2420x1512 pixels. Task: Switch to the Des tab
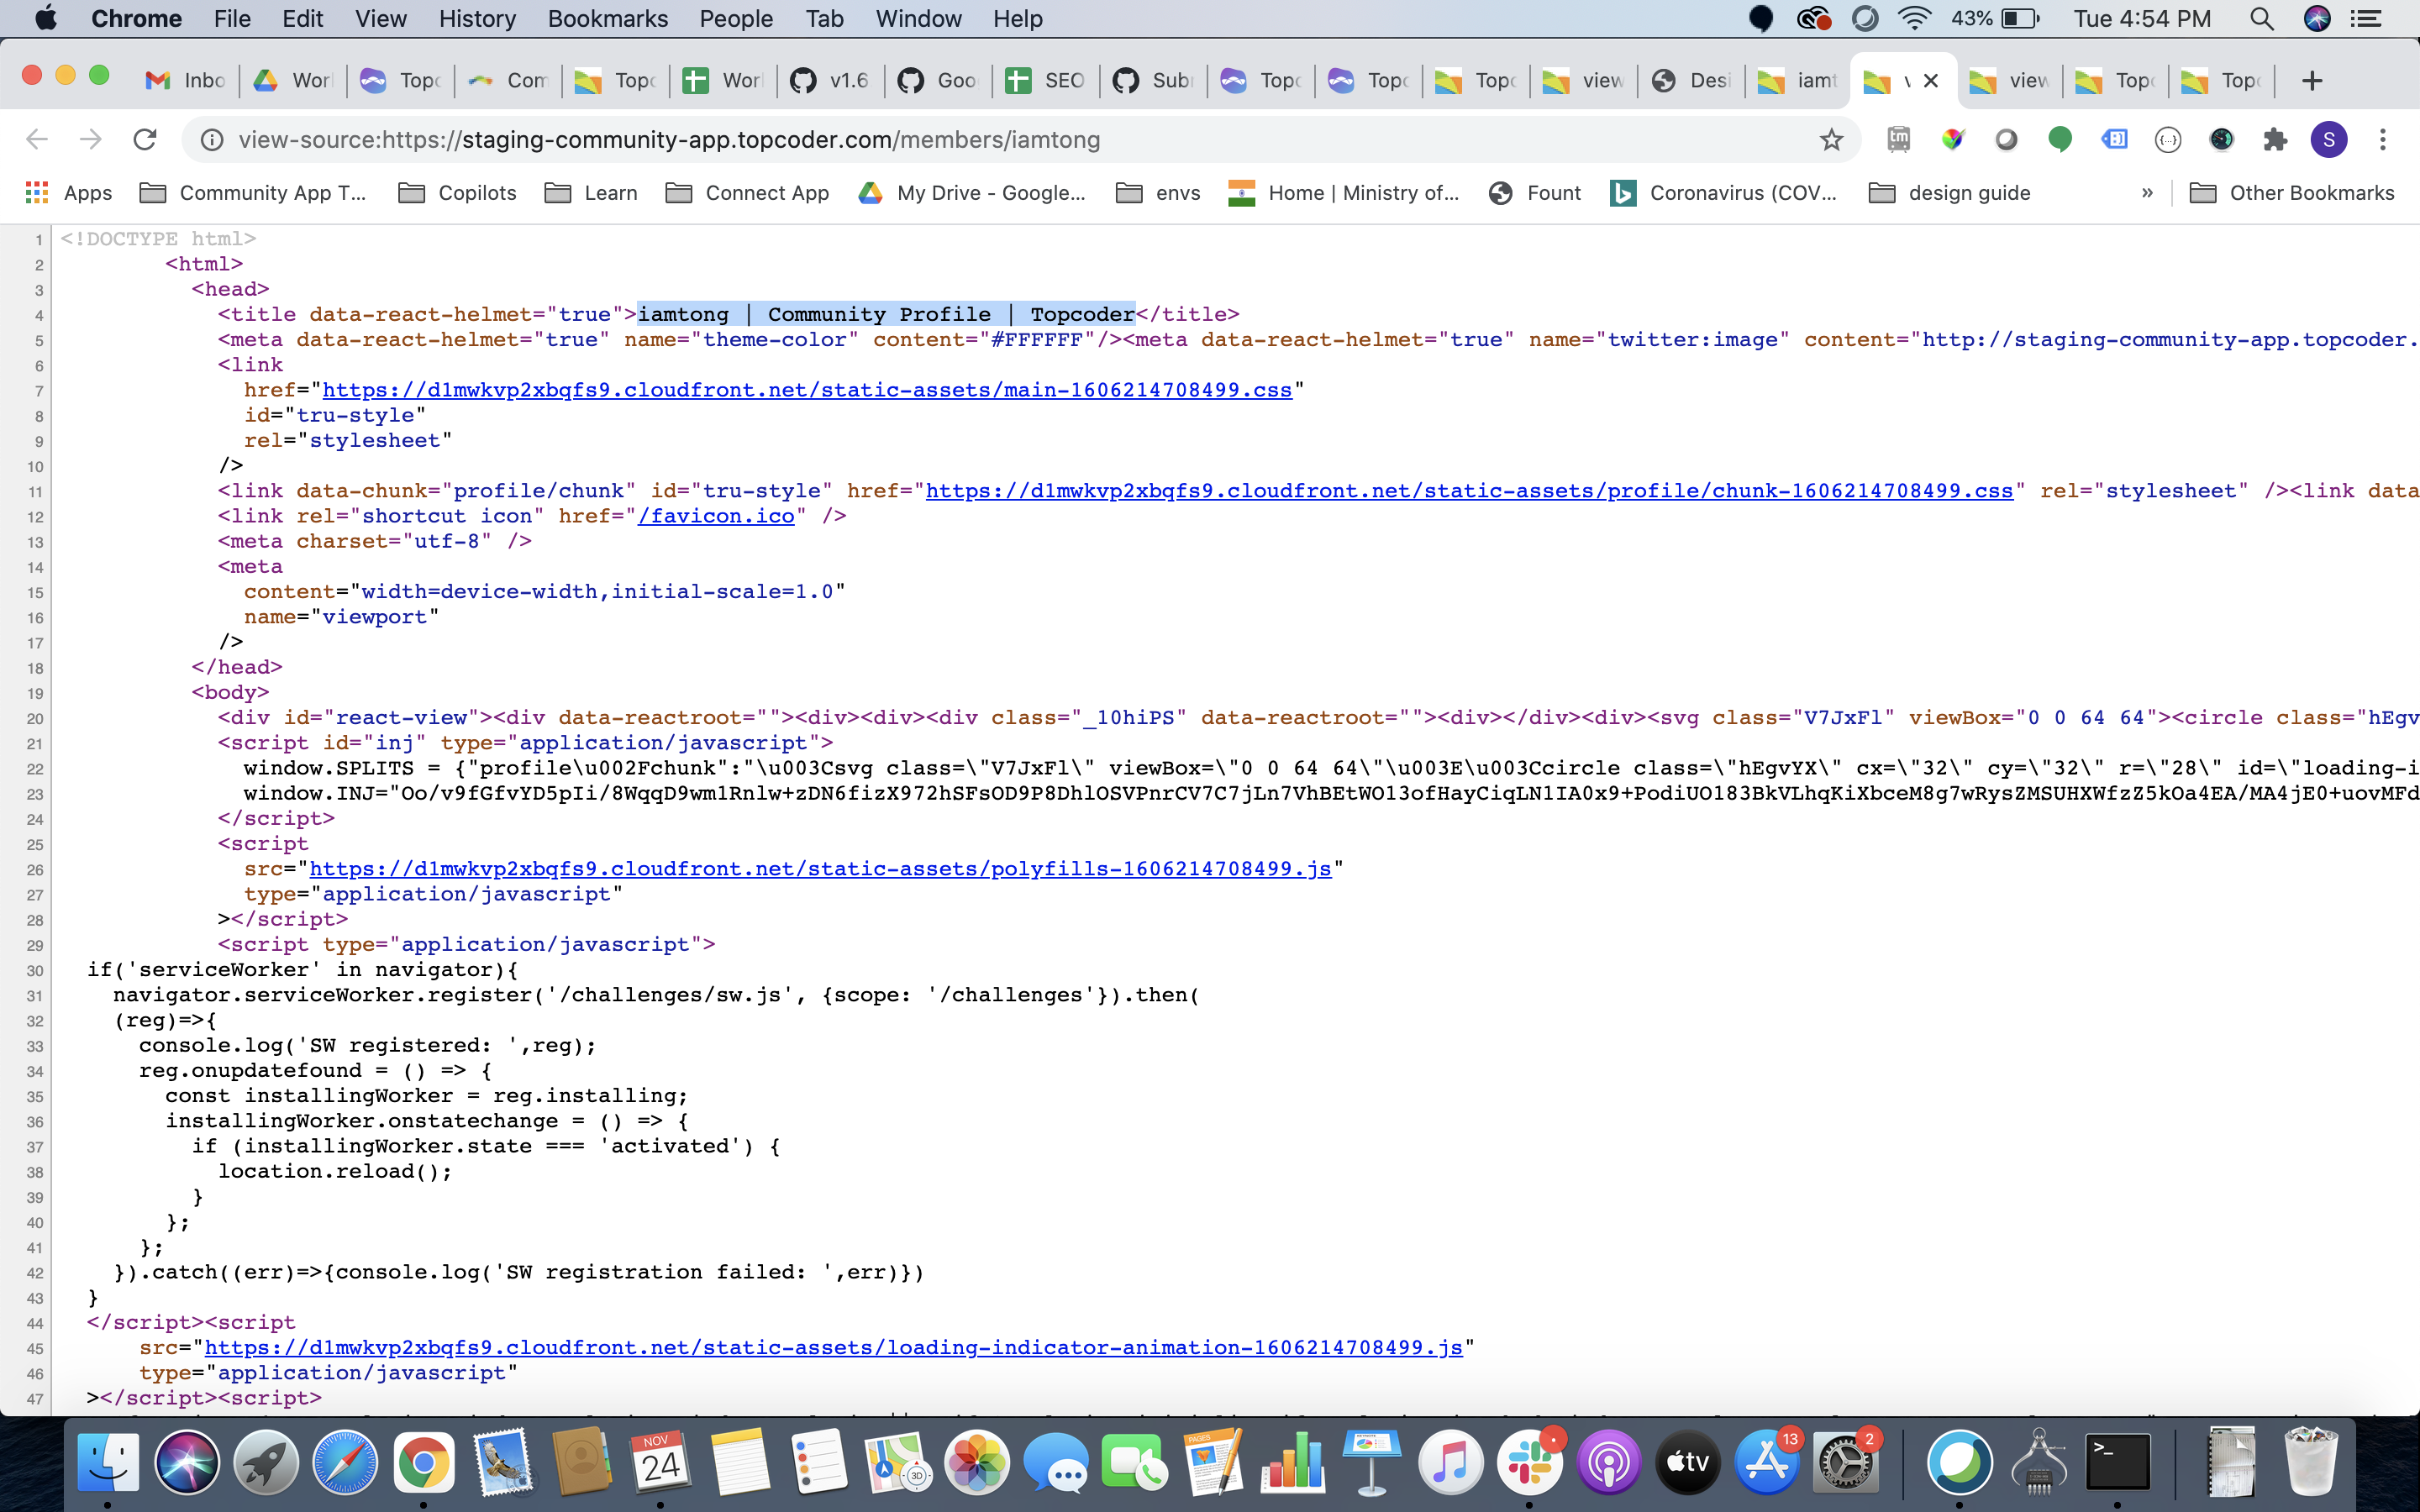pos(1690,80)
